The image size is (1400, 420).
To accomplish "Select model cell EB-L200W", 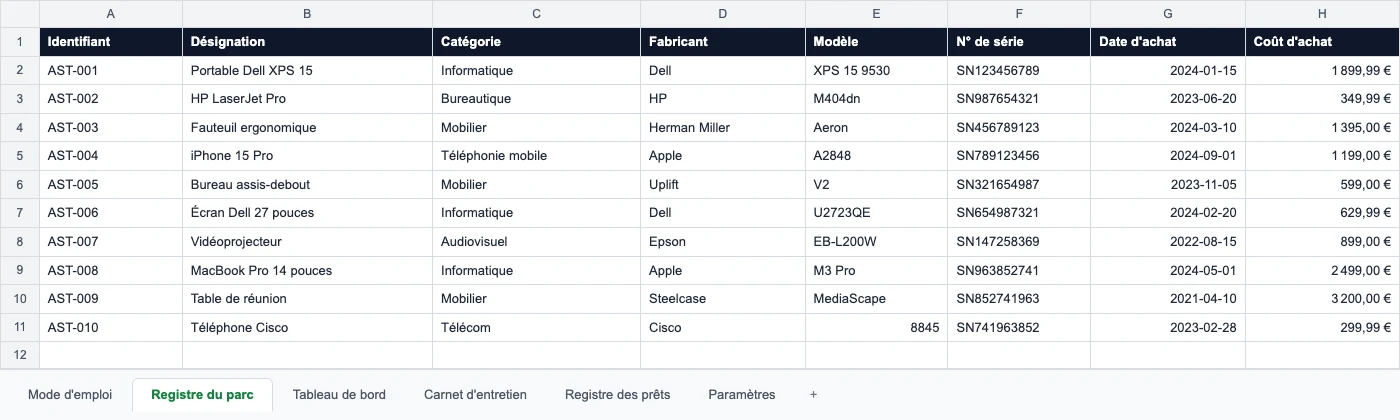I will pyautogui.click(x=877, y=242).
